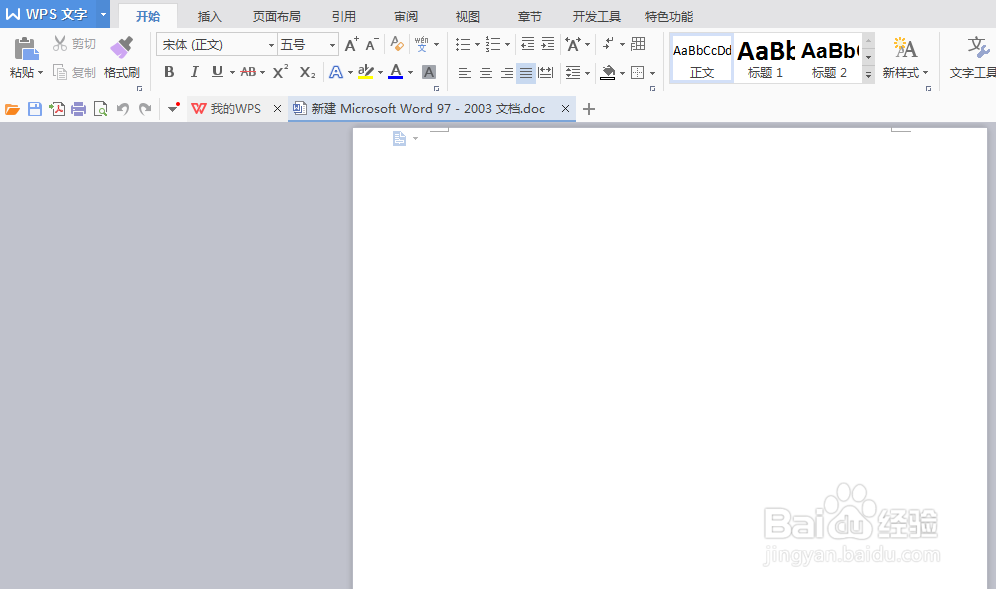996x589 pixels.
Task: Expand the Paste options arrow
Action: (x=41, y=72)
